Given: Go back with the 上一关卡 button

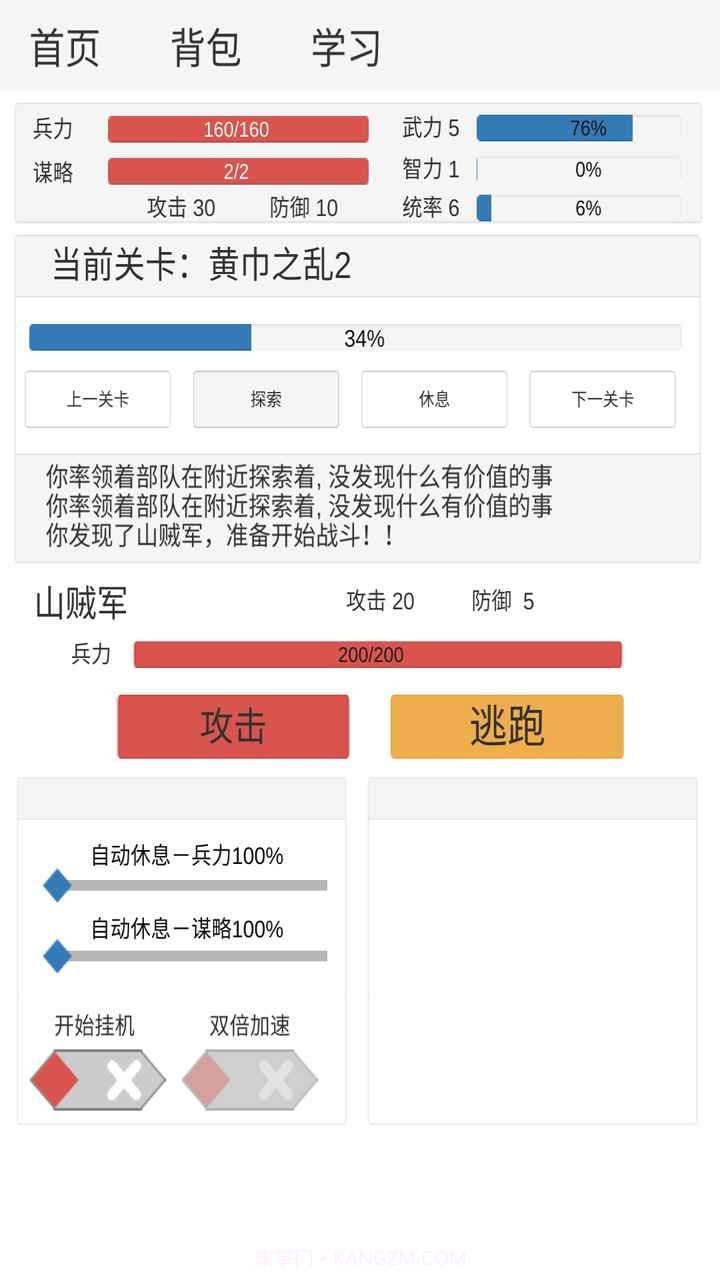Looking at the screenshot, I should click(97, 398).
